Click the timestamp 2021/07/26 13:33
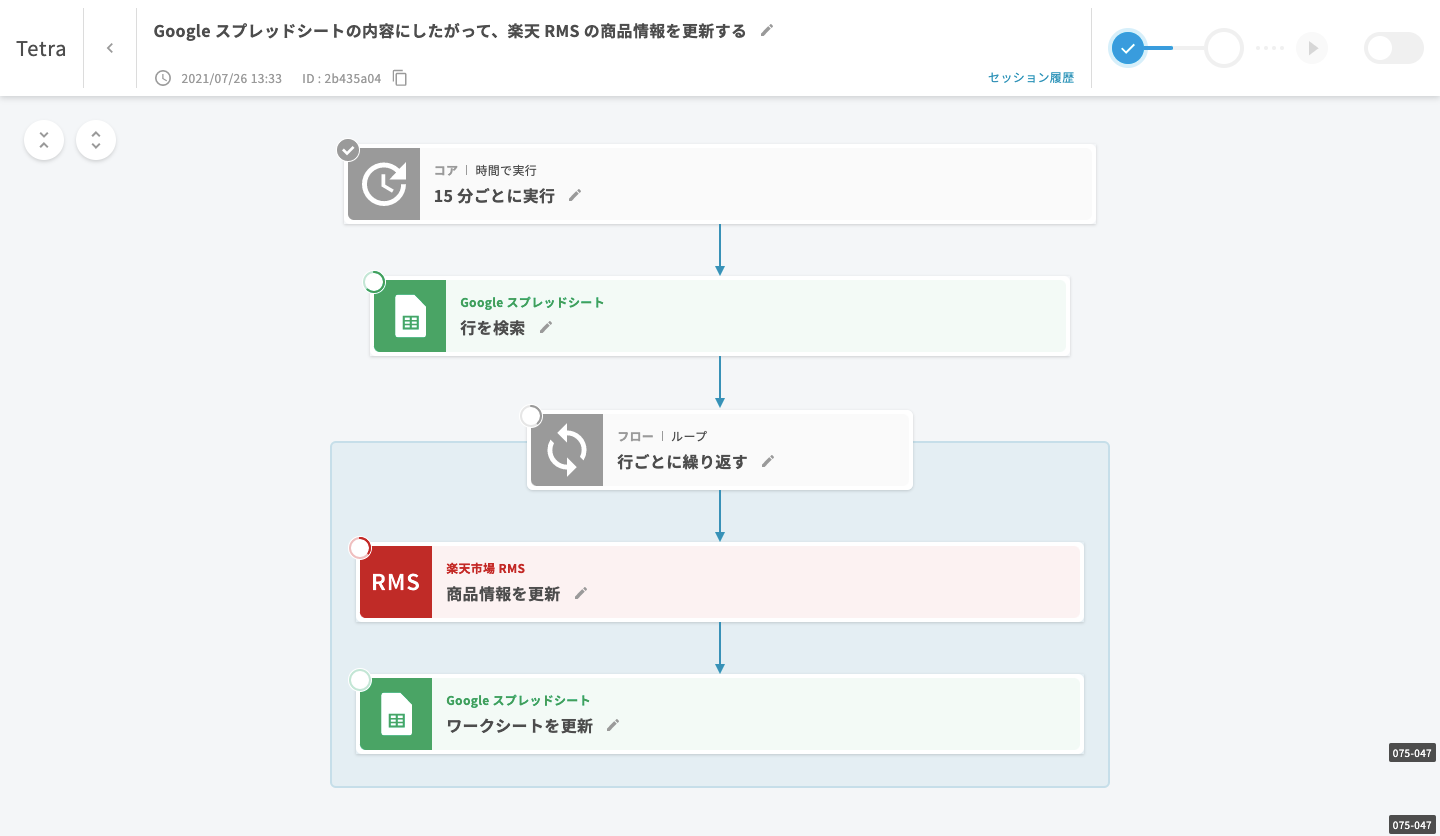Viewport: 1440px width, 836px height. point(232,78)
